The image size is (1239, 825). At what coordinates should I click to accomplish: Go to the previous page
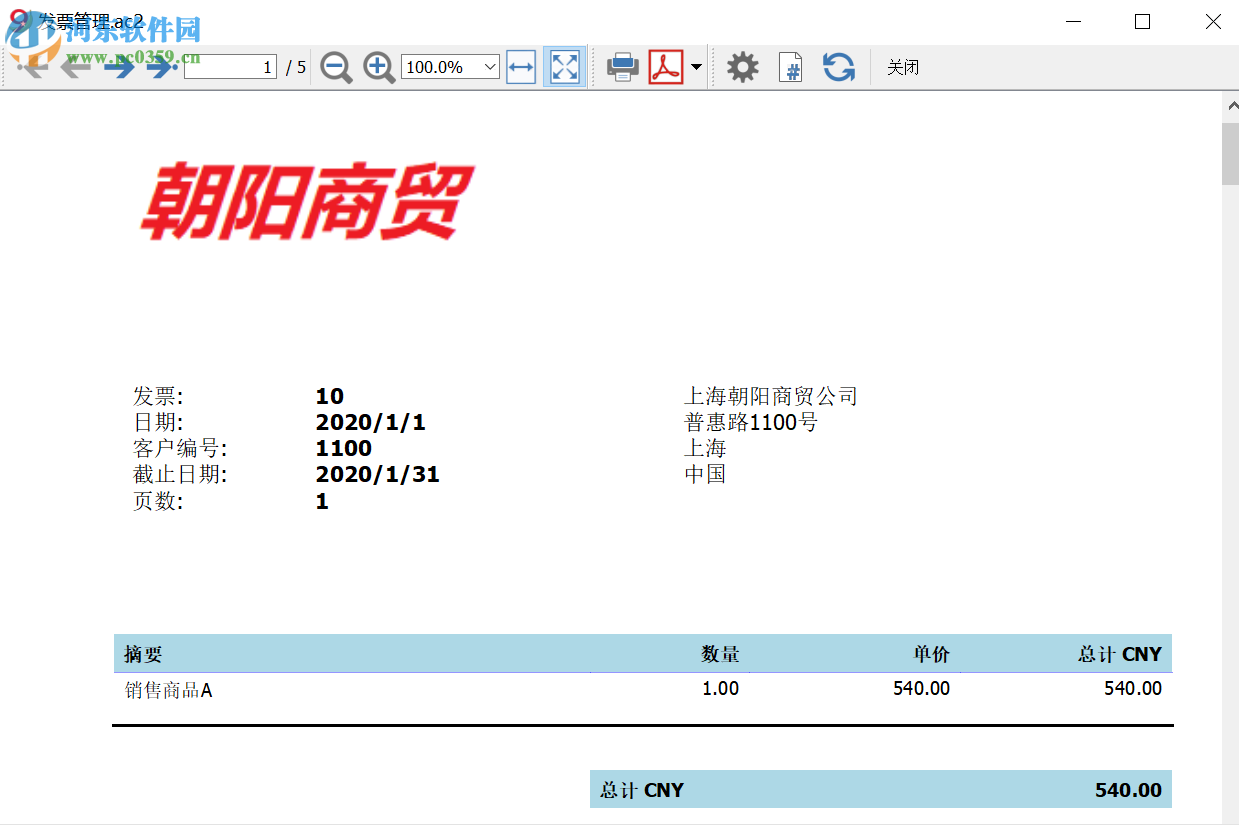coord(76,67)
